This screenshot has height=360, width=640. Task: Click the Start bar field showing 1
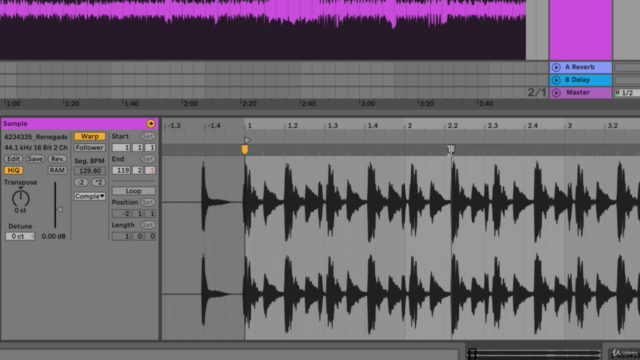click(121, 148)
